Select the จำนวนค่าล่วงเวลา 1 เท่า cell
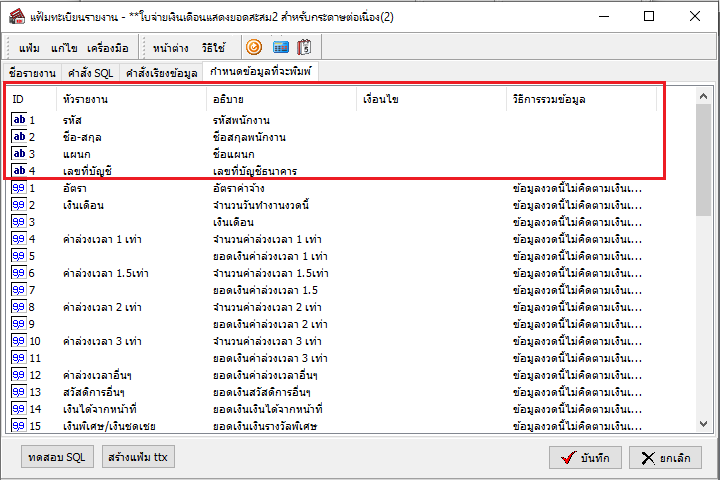The image size is (720, 480). [x=267, y=239]
